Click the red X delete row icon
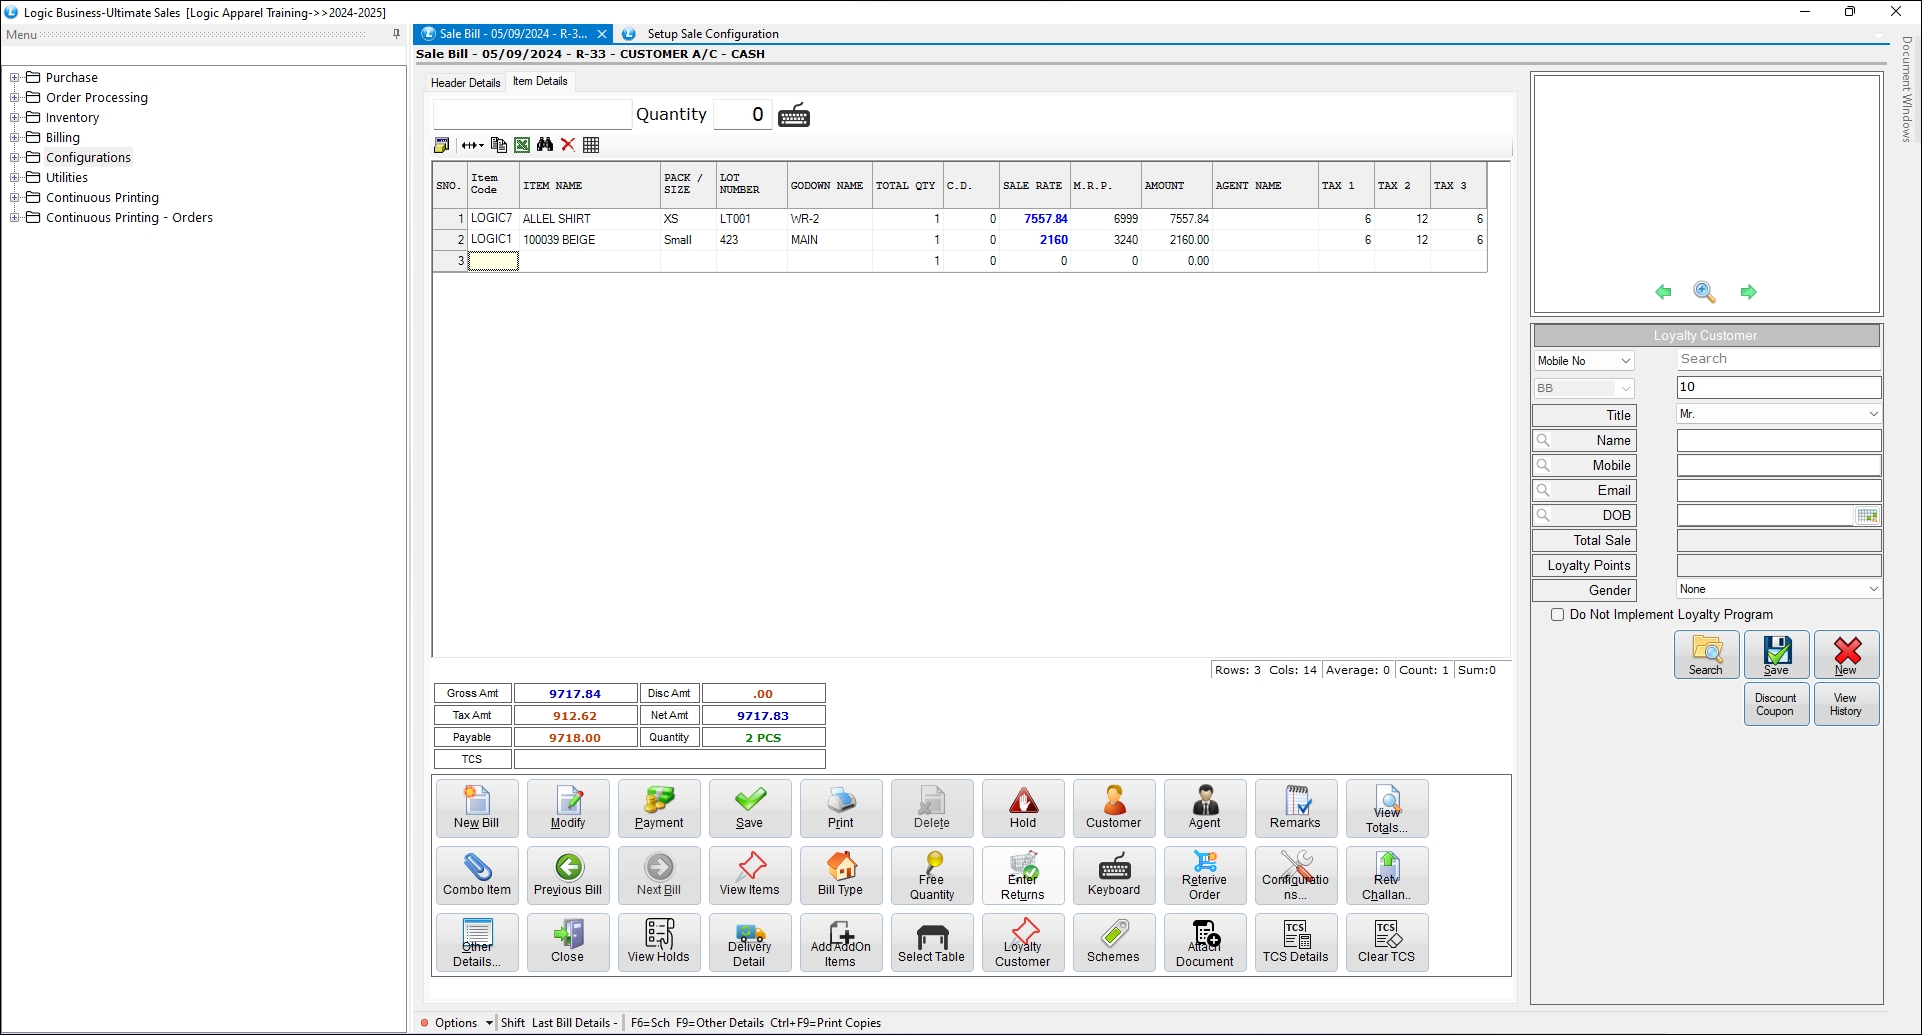This screenshot has width=1922, height=1035. (568, 145)
